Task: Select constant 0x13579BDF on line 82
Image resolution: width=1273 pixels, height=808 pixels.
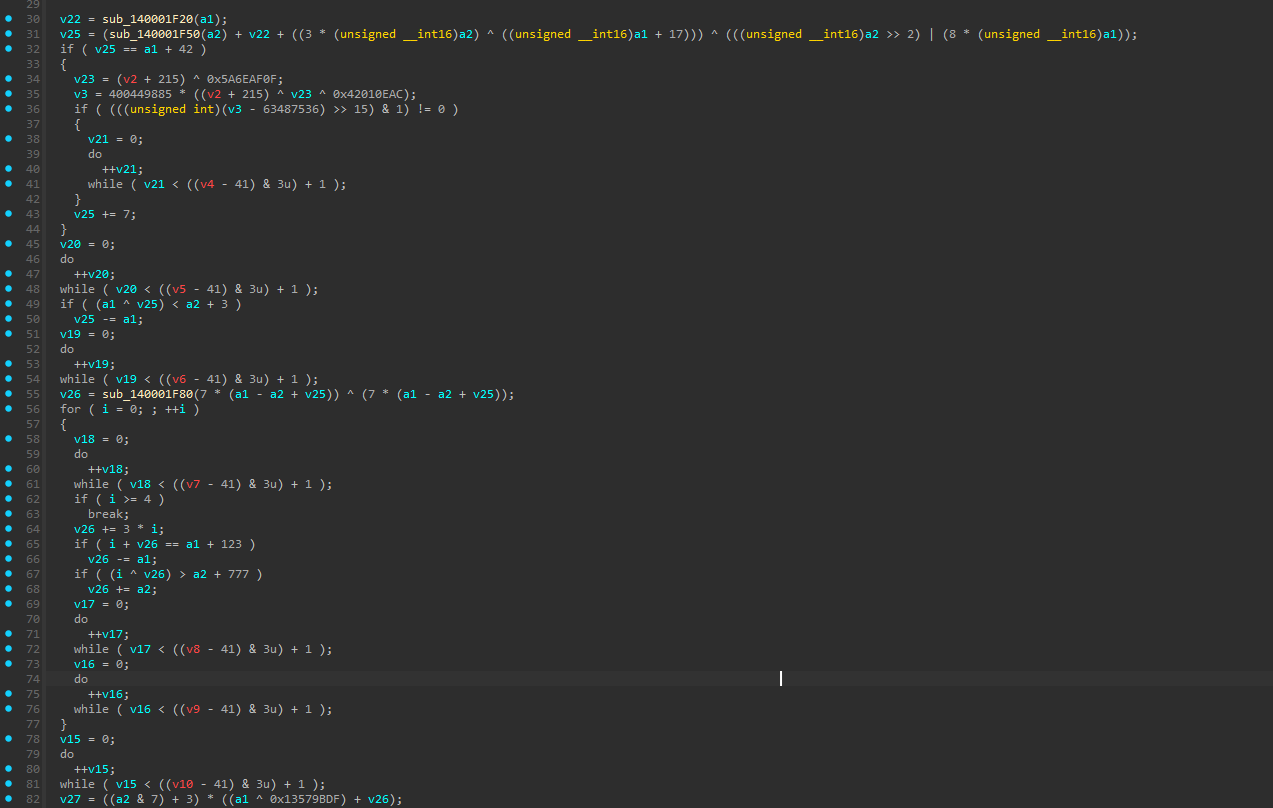Action: point(312,799)
